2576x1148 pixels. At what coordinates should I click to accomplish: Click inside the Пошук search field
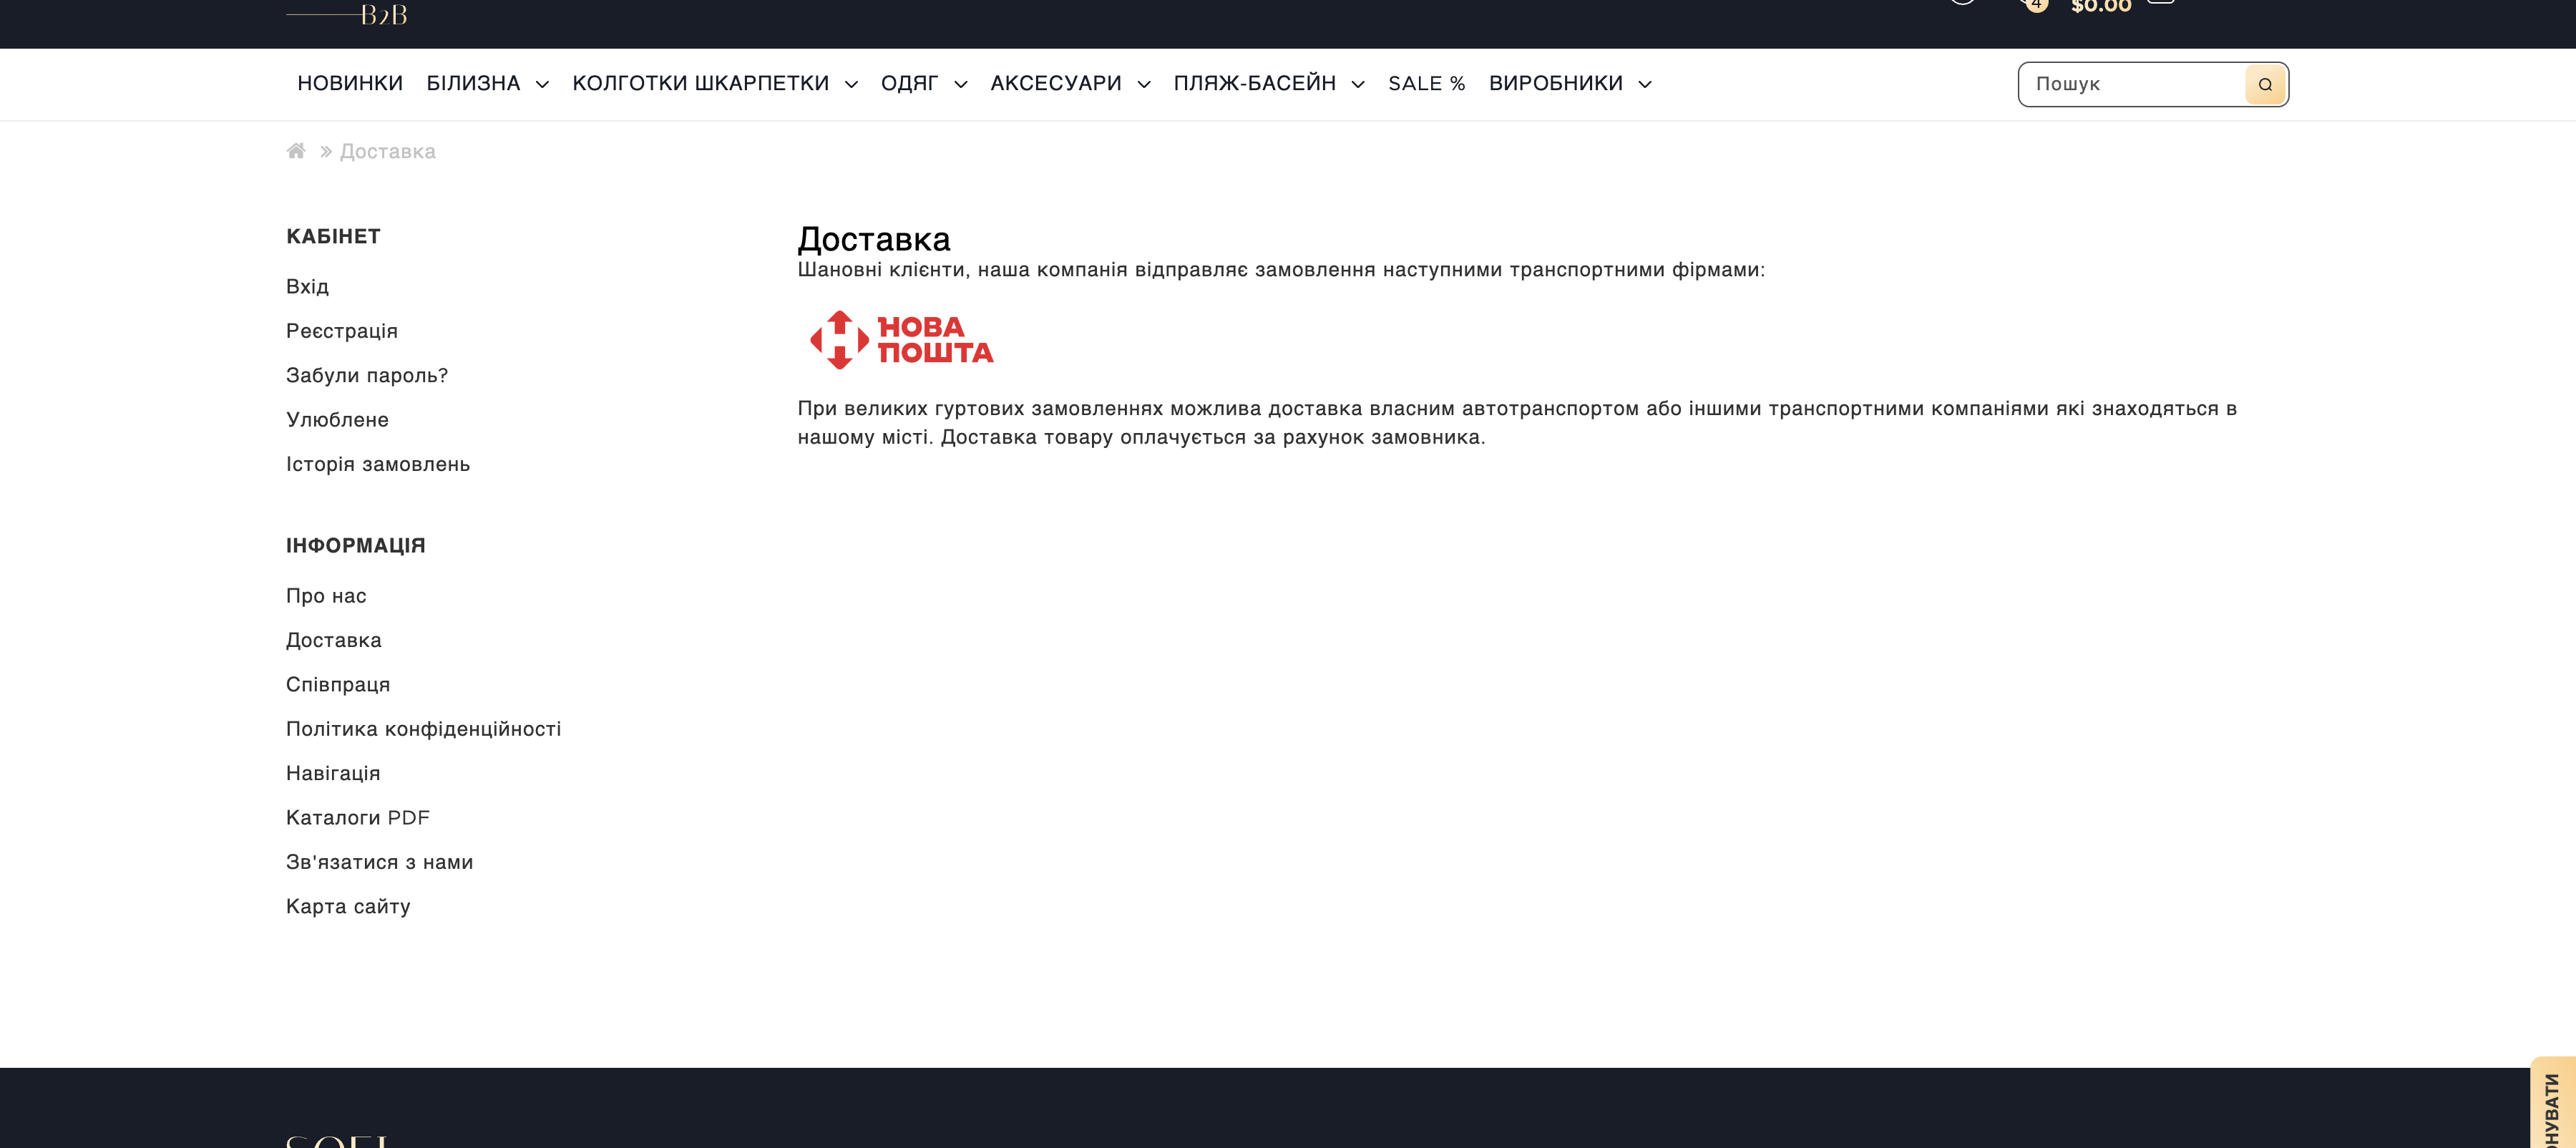pos(2130,84)
